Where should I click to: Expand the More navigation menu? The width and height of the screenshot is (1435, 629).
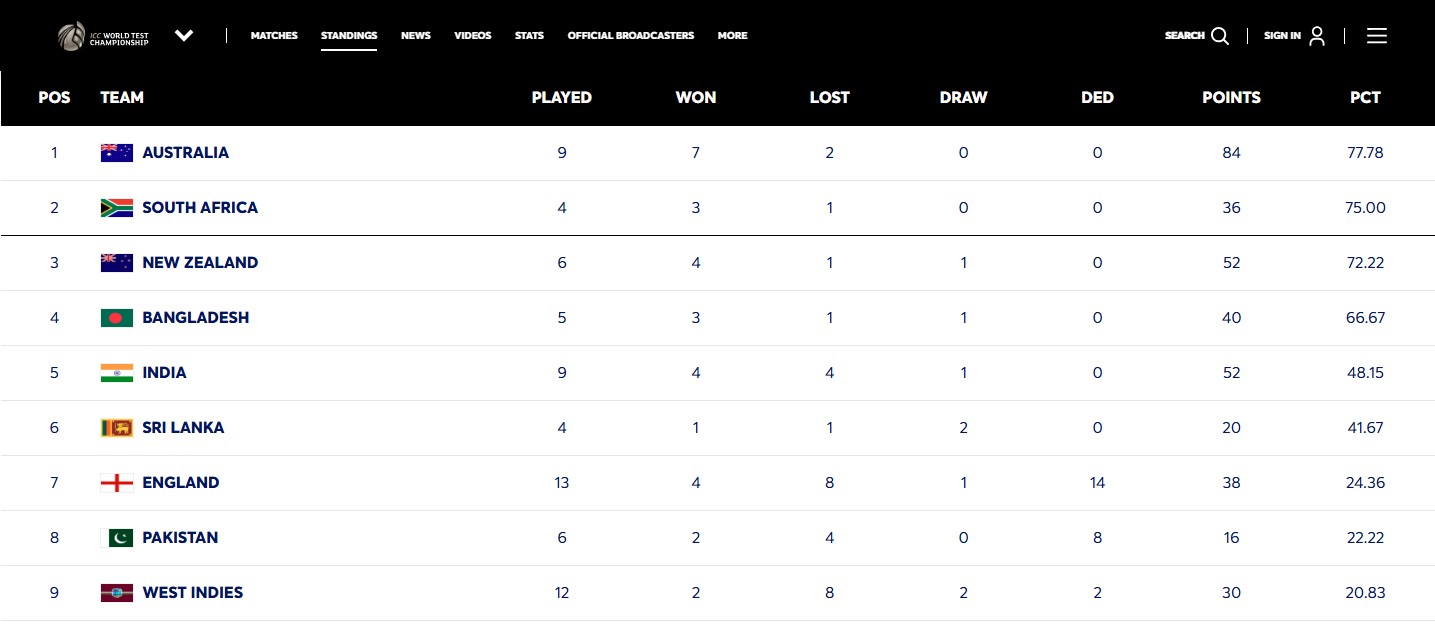click(732, 36)
